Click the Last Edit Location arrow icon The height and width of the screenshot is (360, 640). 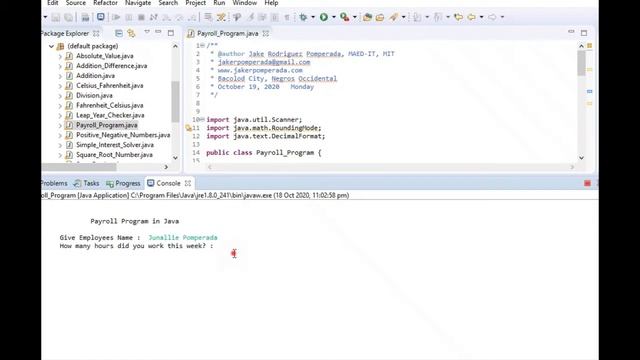(458, 17)
